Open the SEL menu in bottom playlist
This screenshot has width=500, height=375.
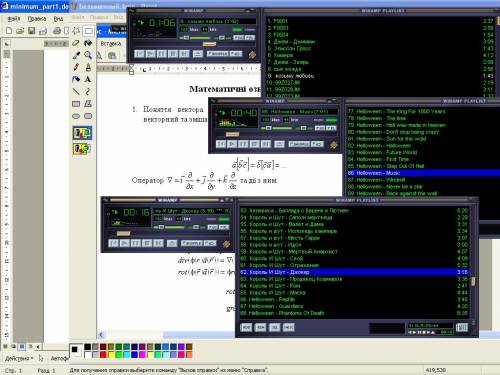coord(275,327)
